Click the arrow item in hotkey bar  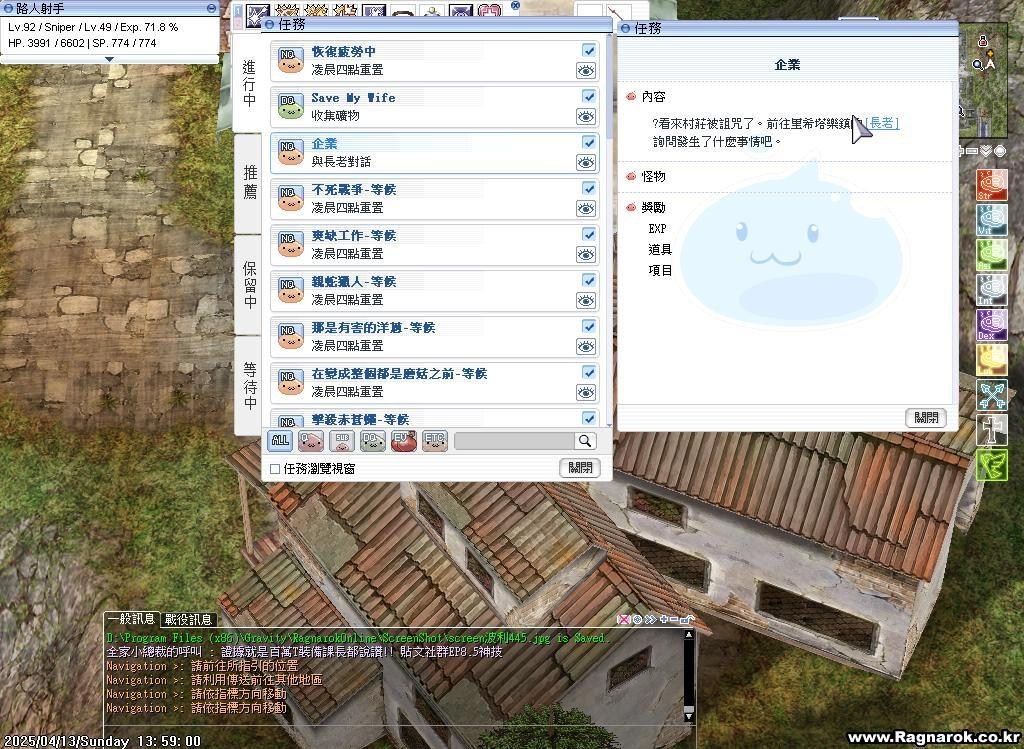coord(617,13)
